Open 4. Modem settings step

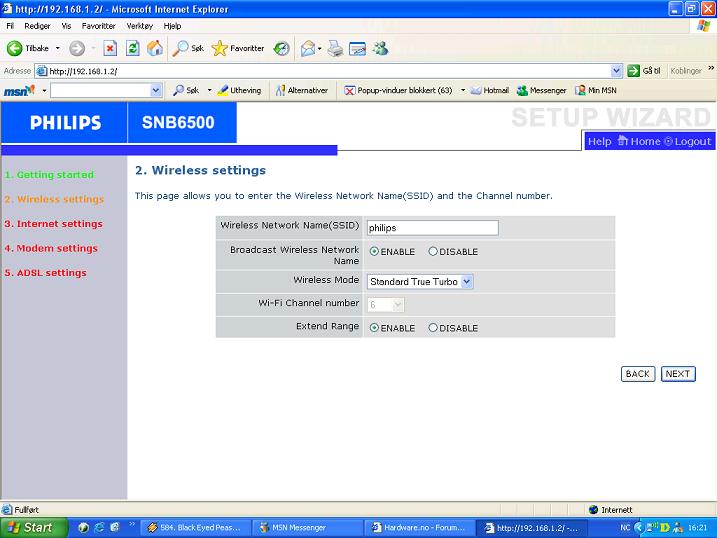click(51, 248)
